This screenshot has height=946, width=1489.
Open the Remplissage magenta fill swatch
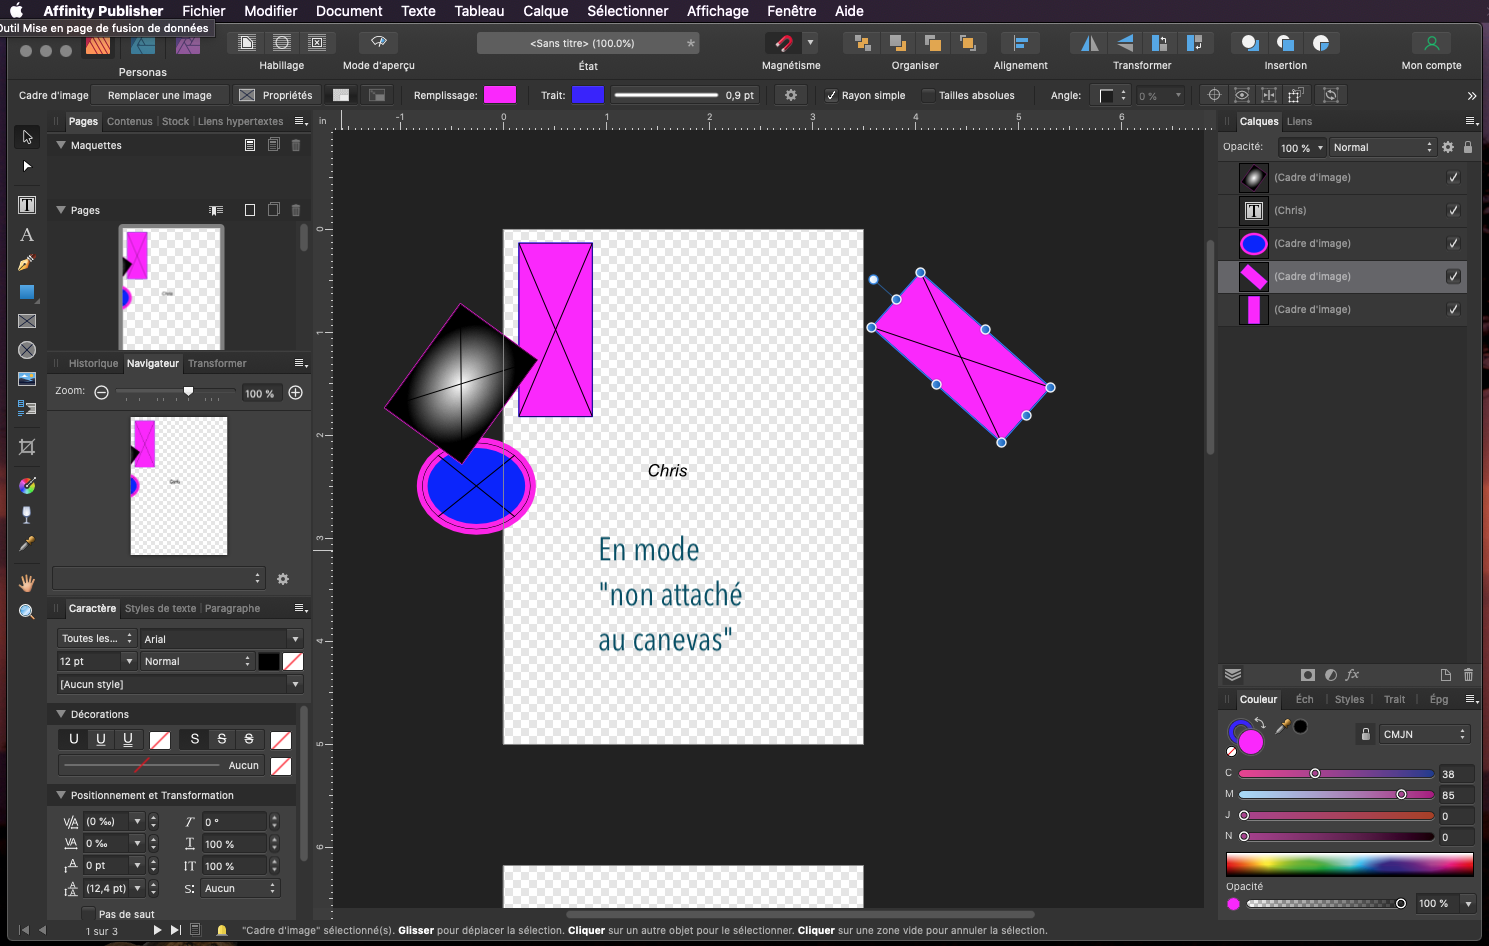pyautogui.click(x=500, y=95)
